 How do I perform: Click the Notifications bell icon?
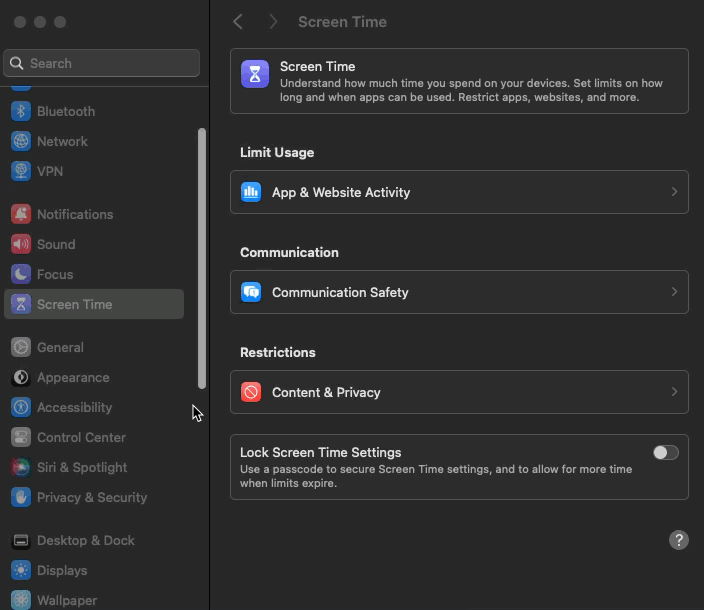pyautogui.click(x=21, y=214)
